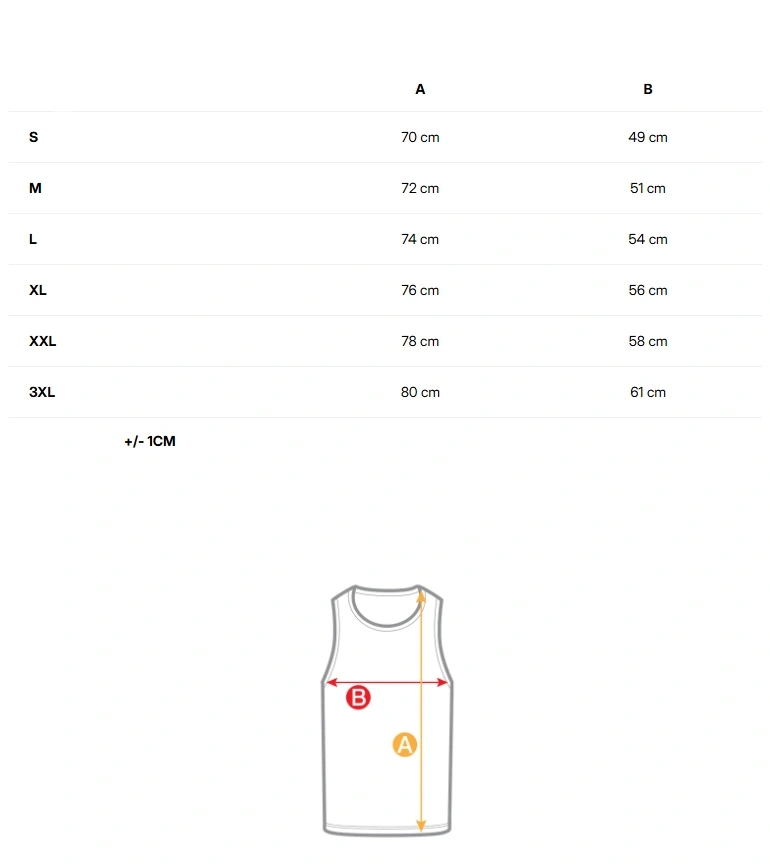Screen dimensions: 770x865
Task: Click the orange vertical length arrow
Action: [x=421, y=711]
